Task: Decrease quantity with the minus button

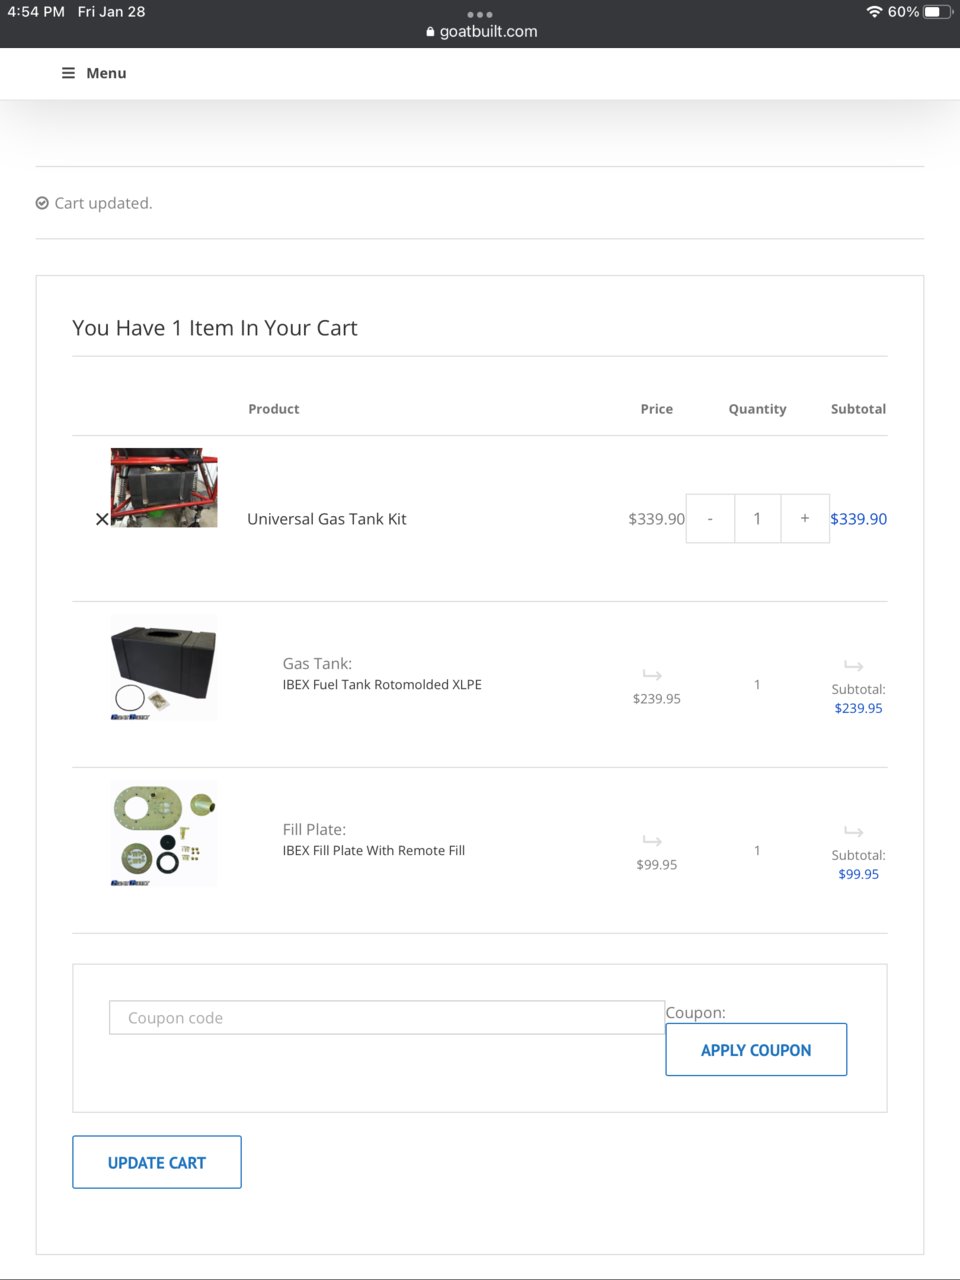Action: coord(710,518)
